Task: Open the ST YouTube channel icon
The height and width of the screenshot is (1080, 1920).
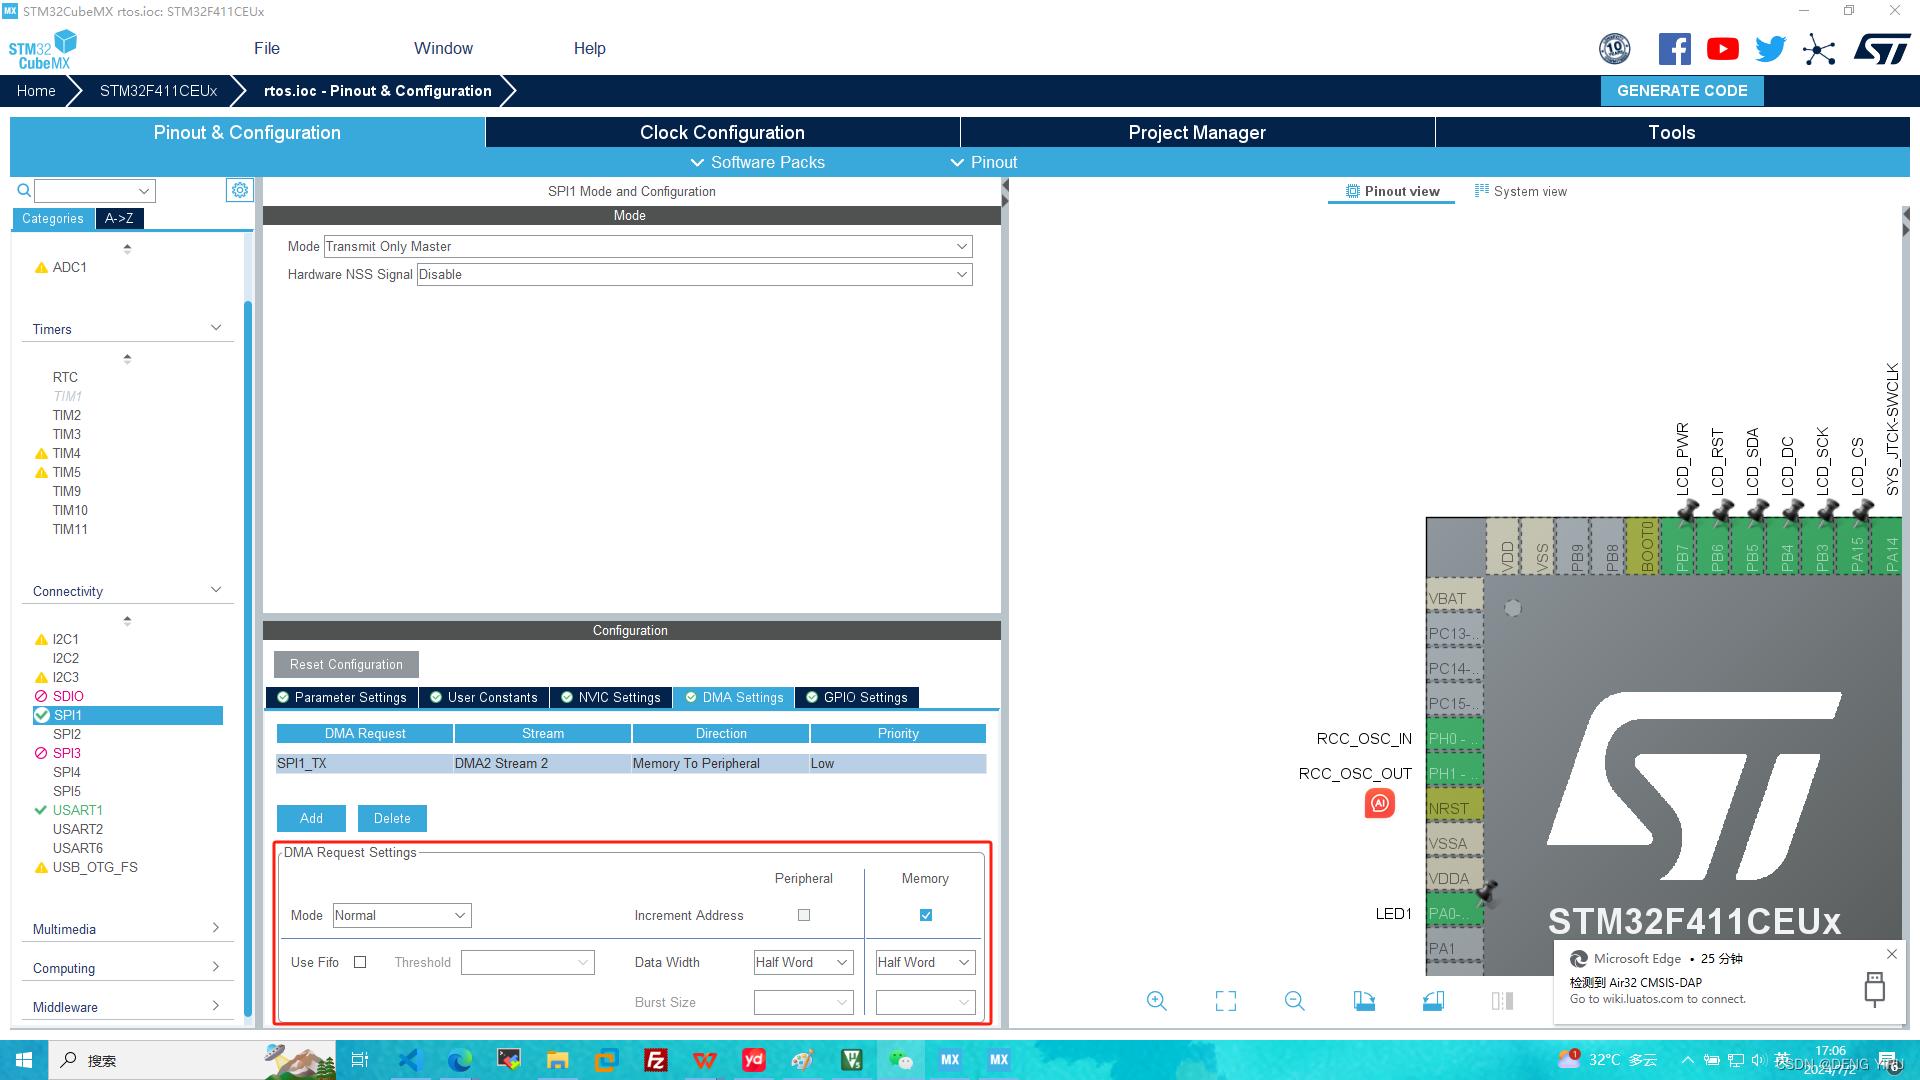Action: click(x=1722, y=49)
